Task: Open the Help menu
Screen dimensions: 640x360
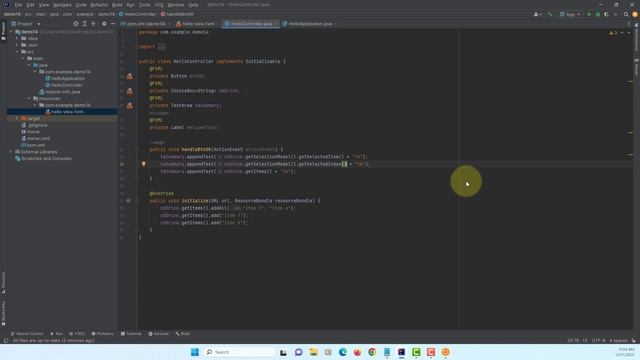Action: [x=193, y=5]
